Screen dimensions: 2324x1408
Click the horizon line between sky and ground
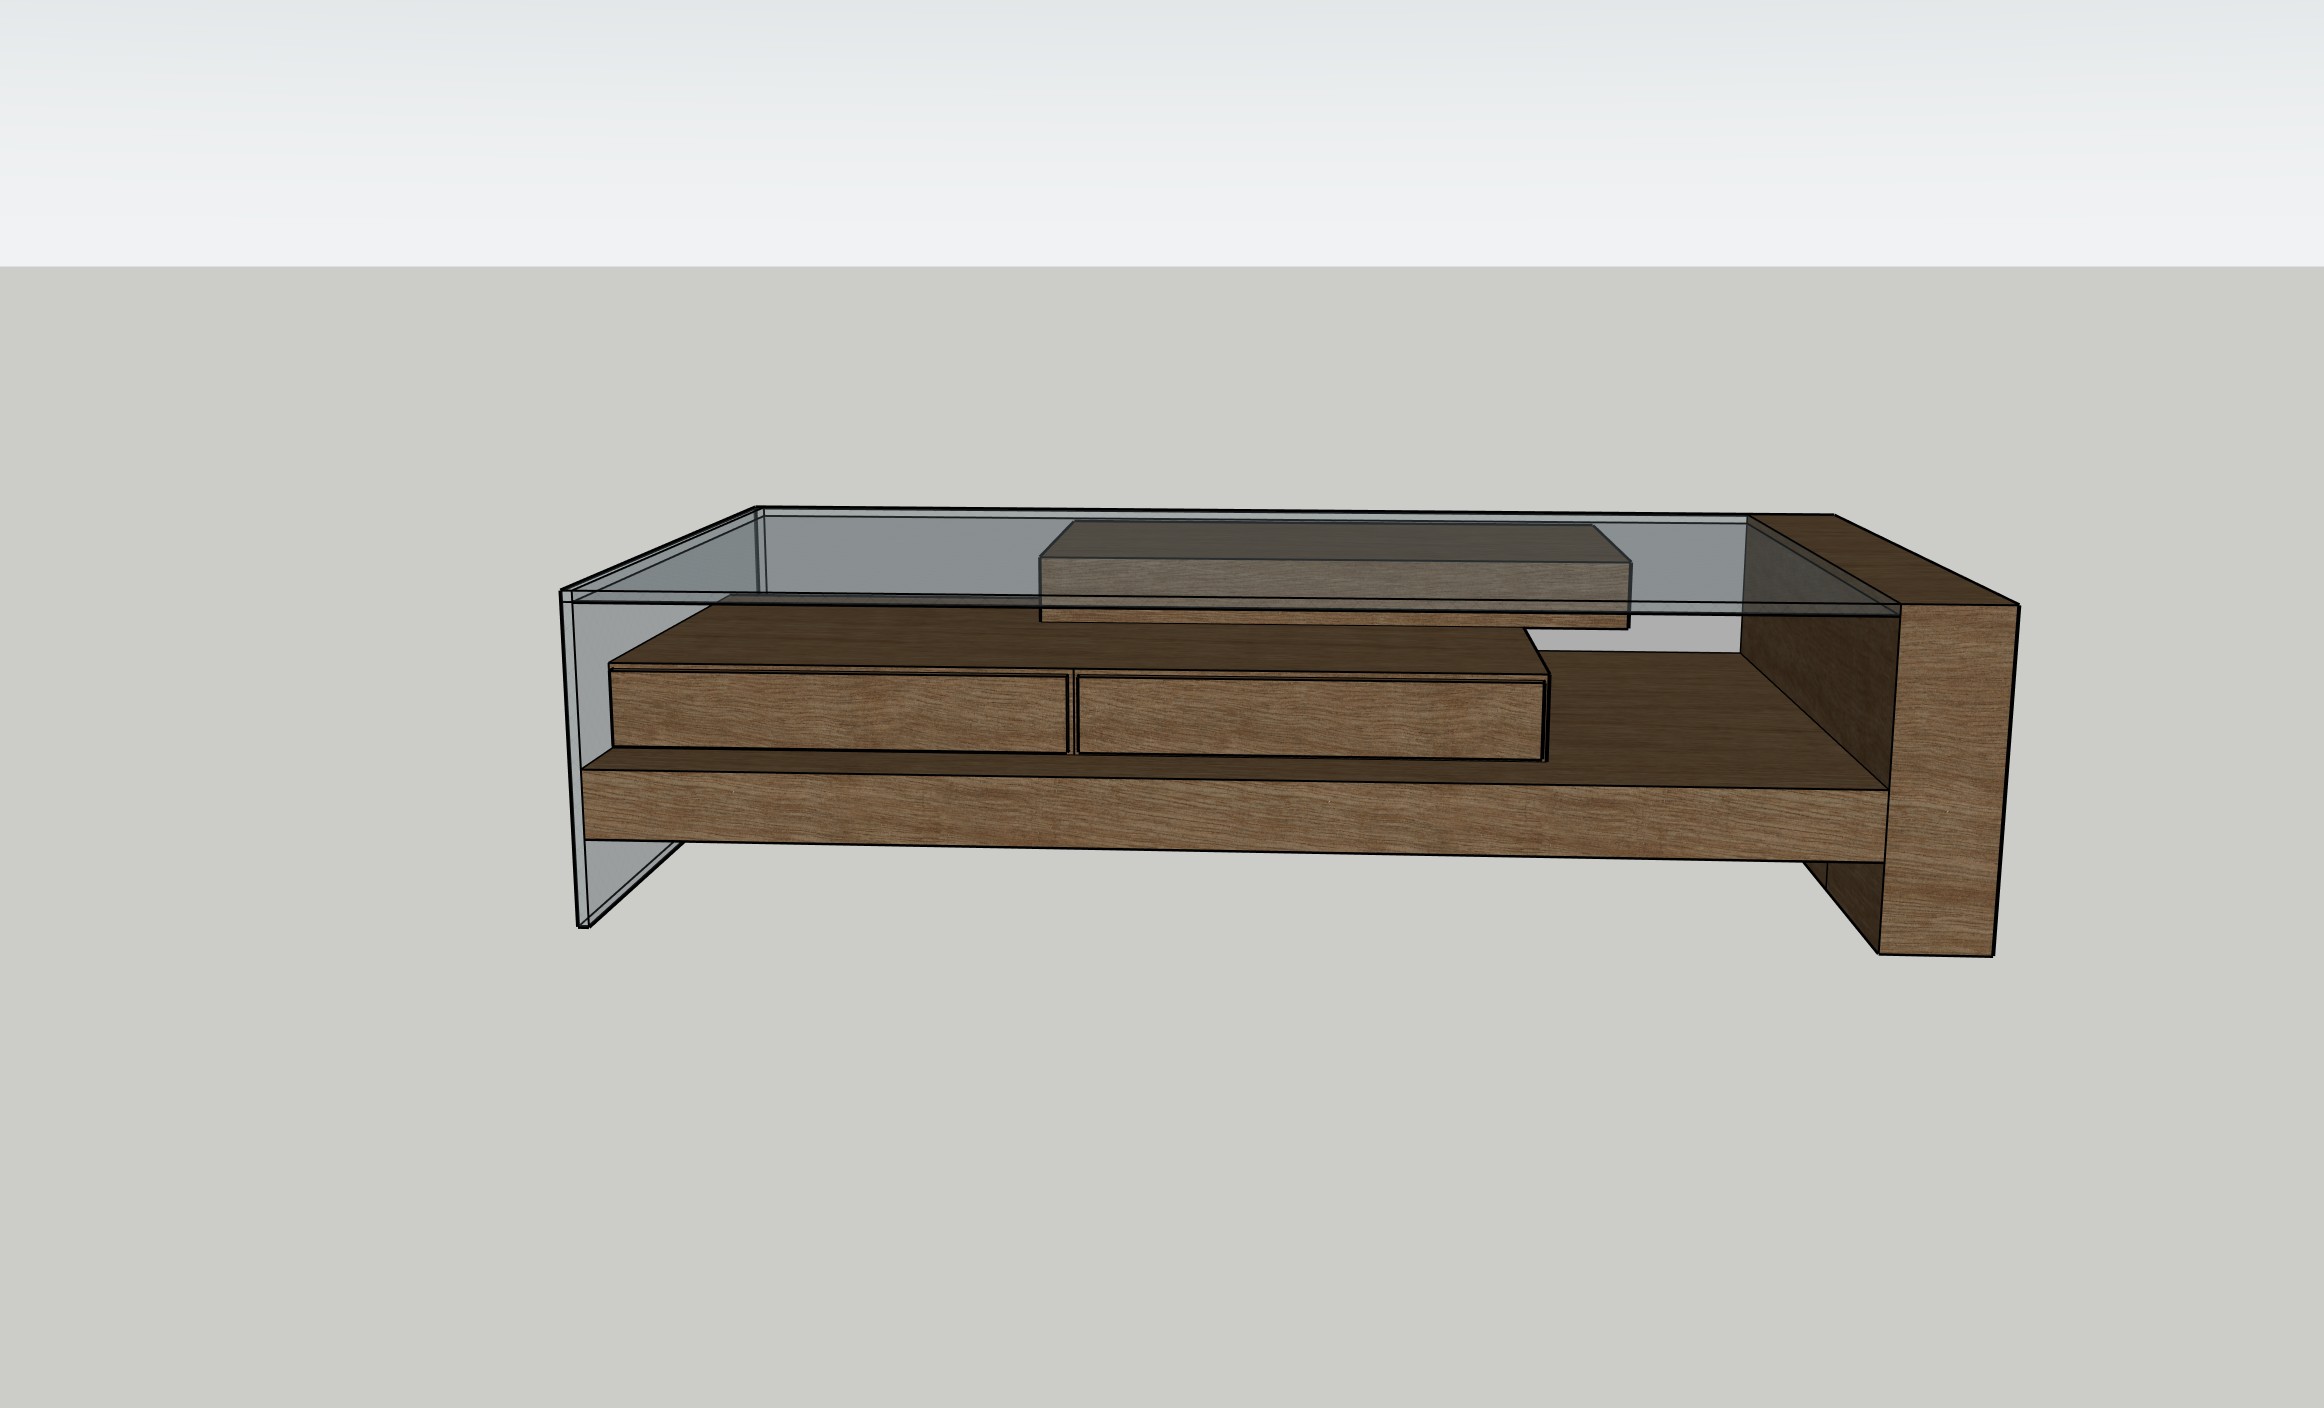pyautogui.click(x=1160, y=266)
